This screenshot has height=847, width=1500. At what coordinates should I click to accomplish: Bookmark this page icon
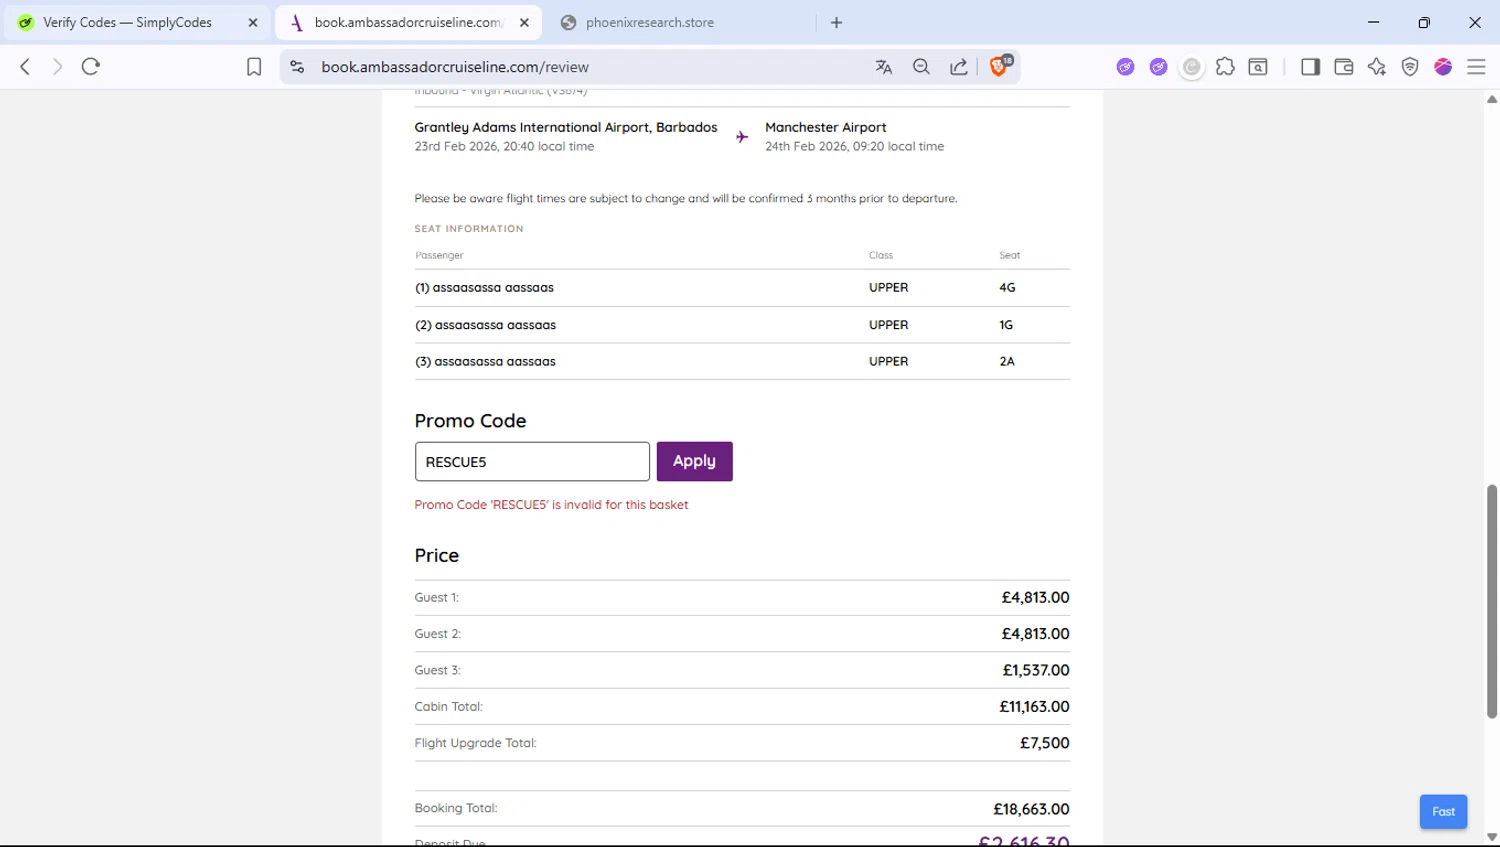click(254, 67)
